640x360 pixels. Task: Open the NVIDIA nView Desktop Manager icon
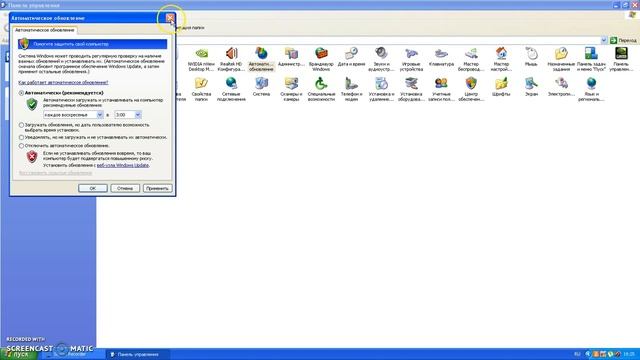click(x=201, y=59)
